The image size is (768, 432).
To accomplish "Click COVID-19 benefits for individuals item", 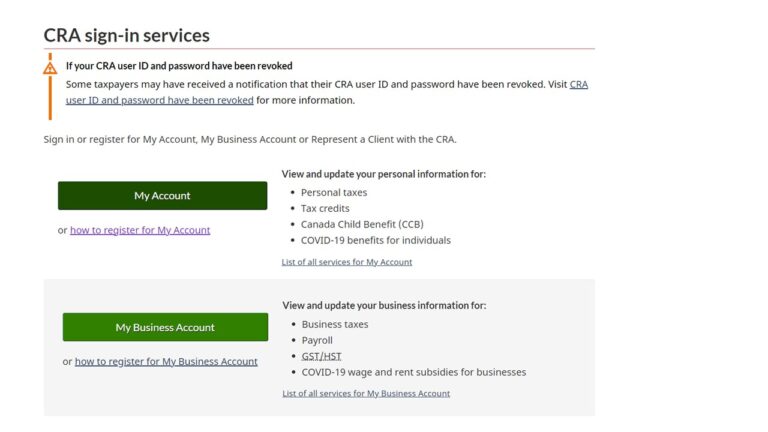I will [x=376, y=240].
